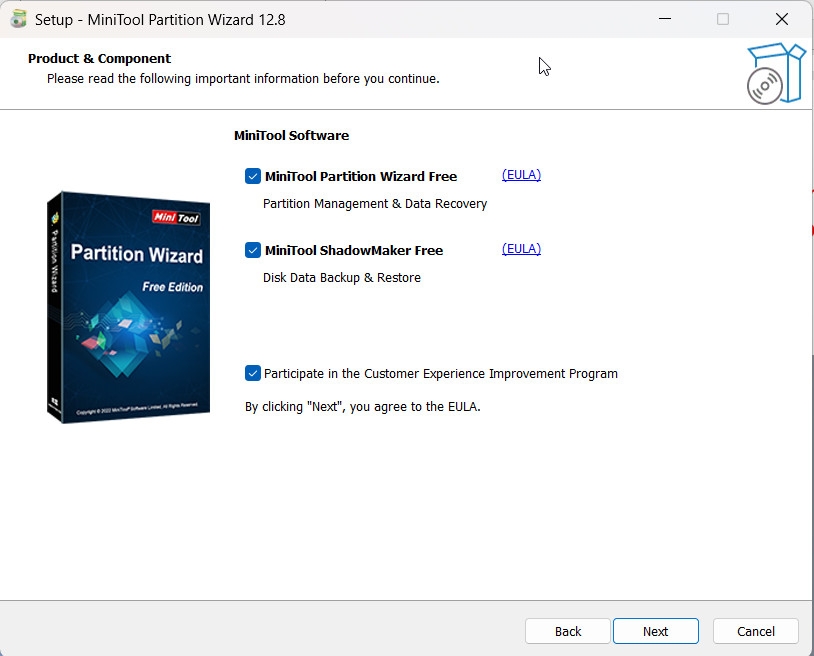This screenshot has height=656, width=814.
Task: Disable the Customer Experience Improvement Program
Action: pyautogui.click(x=253, y=373)
